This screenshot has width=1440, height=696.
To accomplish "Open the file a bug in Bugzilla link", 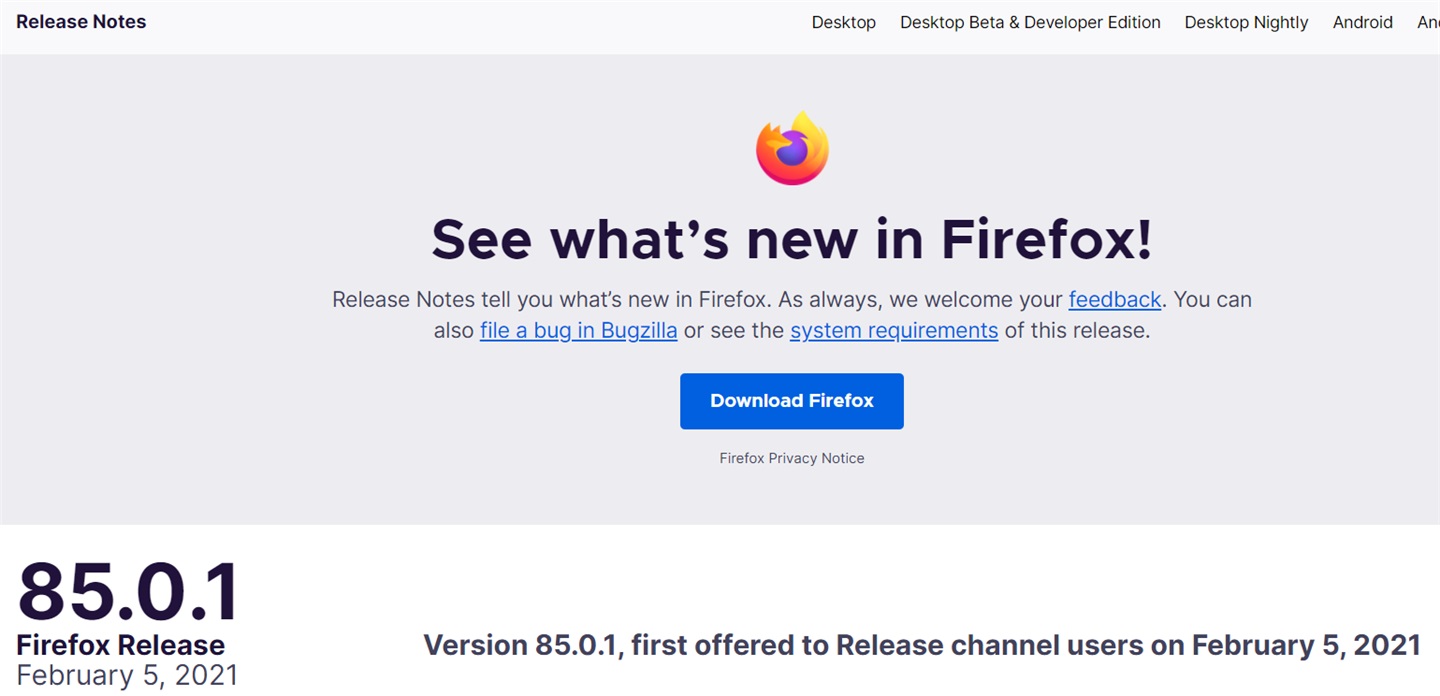I will [x=578, y=330].
